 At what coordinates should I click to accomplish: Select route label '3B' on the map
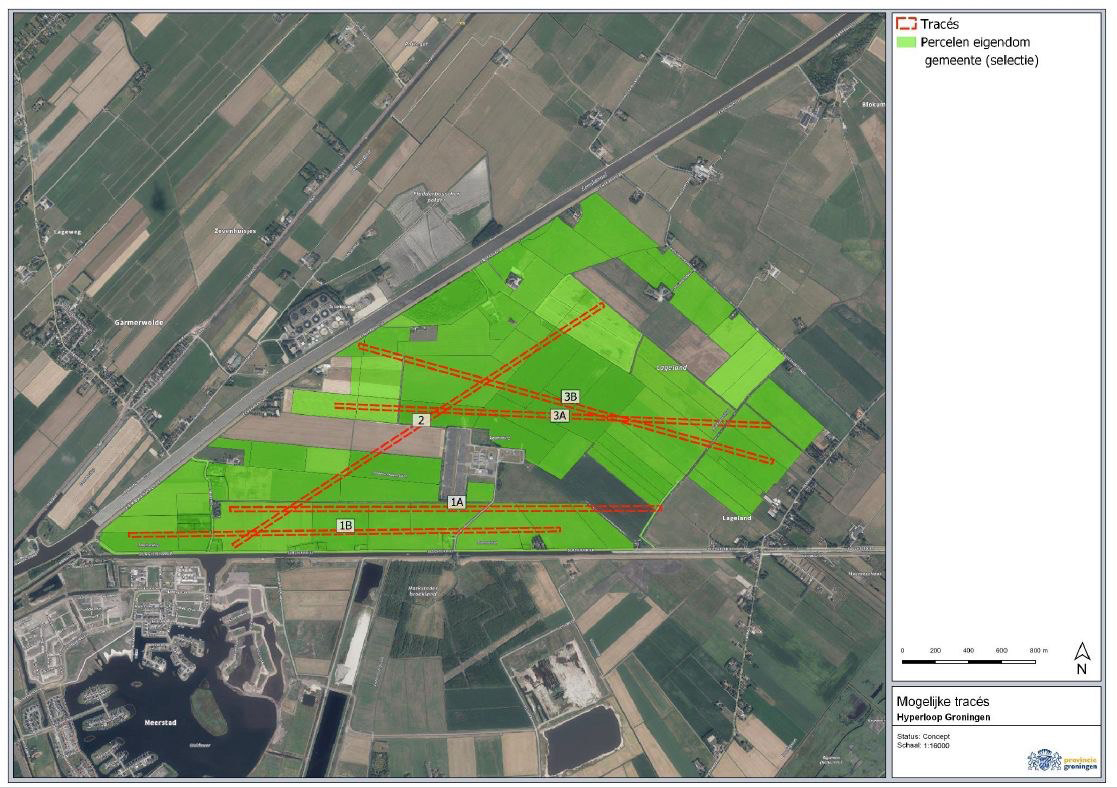tap(570, 397)
